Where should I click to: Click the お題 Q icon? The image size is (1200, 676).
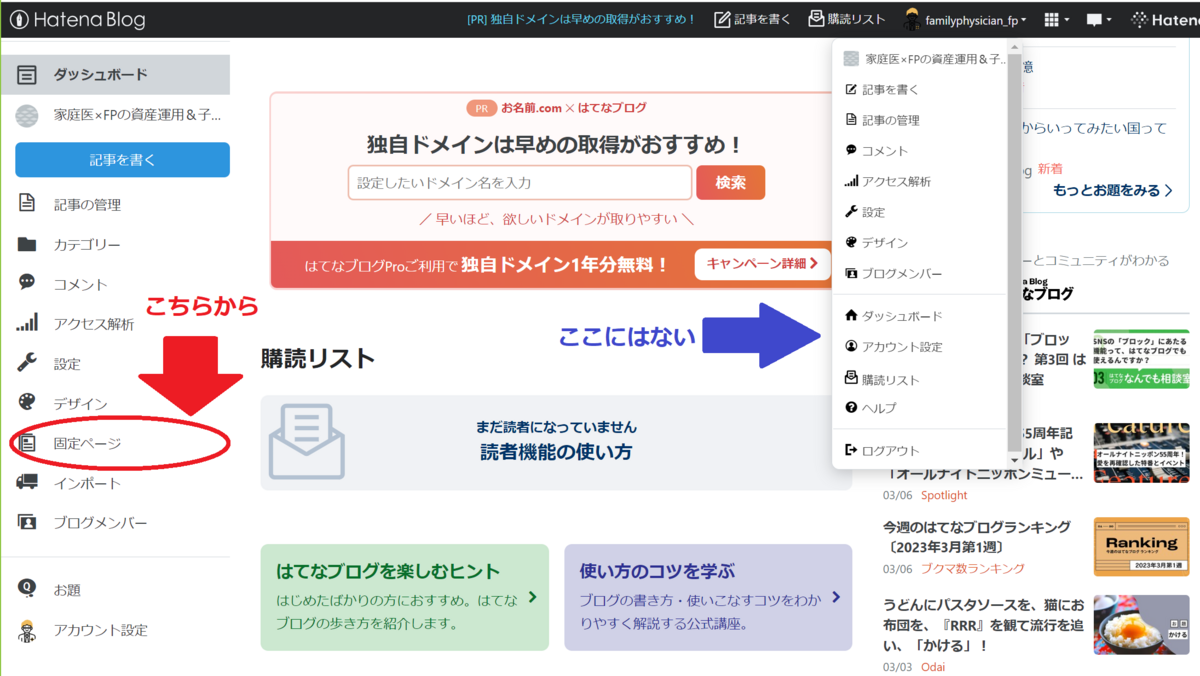pos(27,589)
